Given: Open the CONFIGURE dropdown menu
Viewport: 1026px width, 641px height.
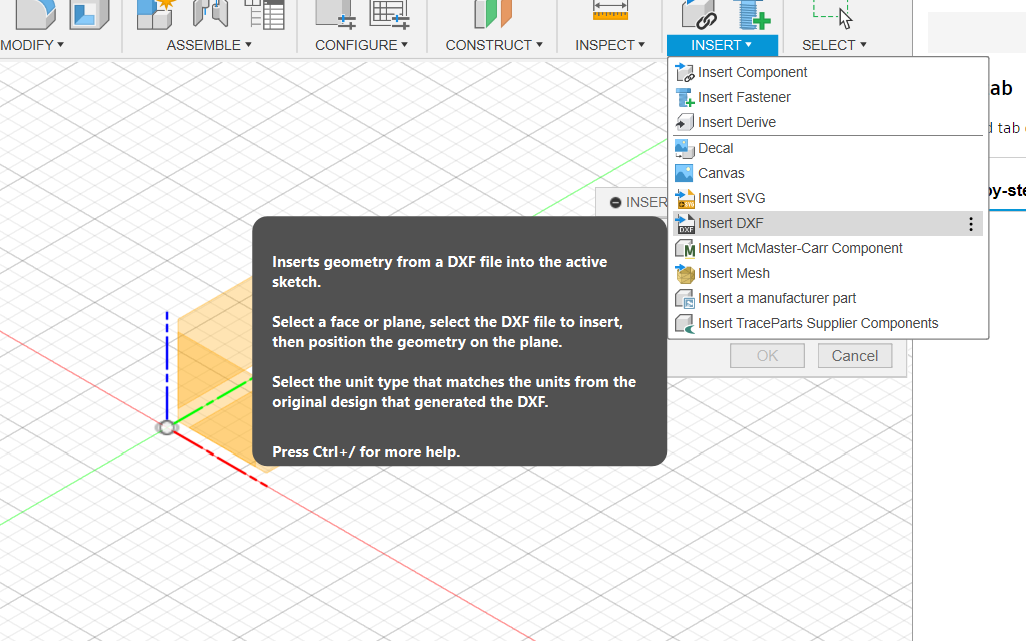Looking at the screenshot, I should coord(361,45).
